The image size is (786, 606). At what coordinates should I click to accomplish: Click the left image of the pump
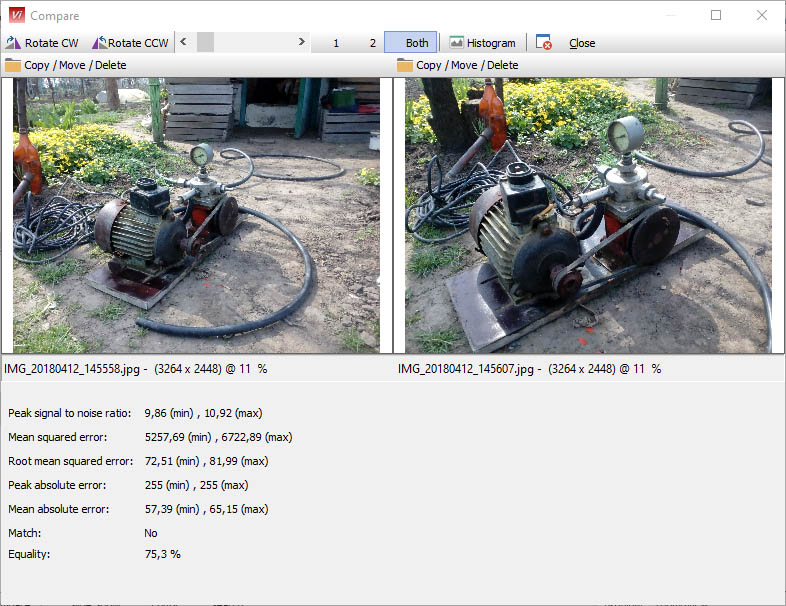[x=196, y=216]
